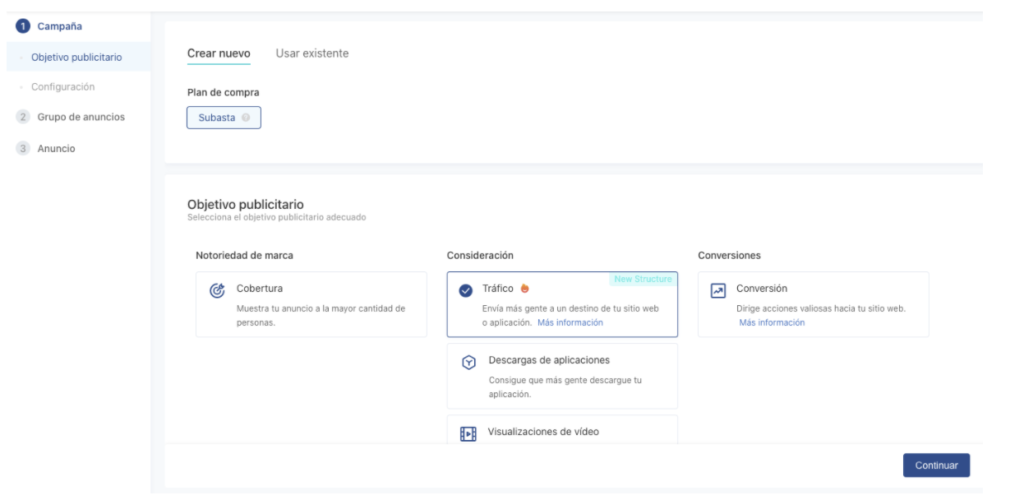
Task: Go to the Anuncio step
Action: click(x=56, y=148)
